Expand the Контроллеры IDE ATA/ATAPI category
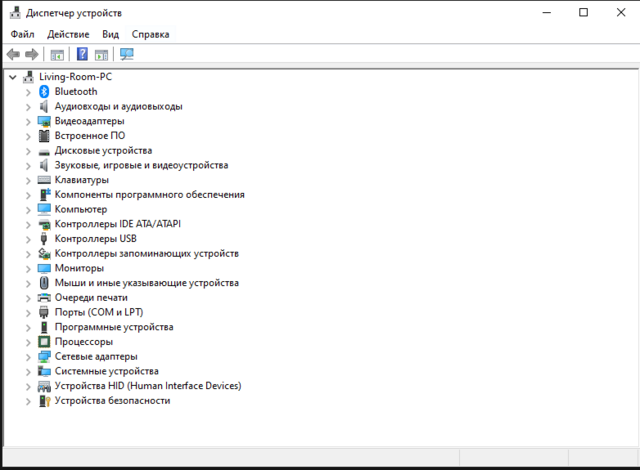The image size is (640, 470). [x=28, y=225]
